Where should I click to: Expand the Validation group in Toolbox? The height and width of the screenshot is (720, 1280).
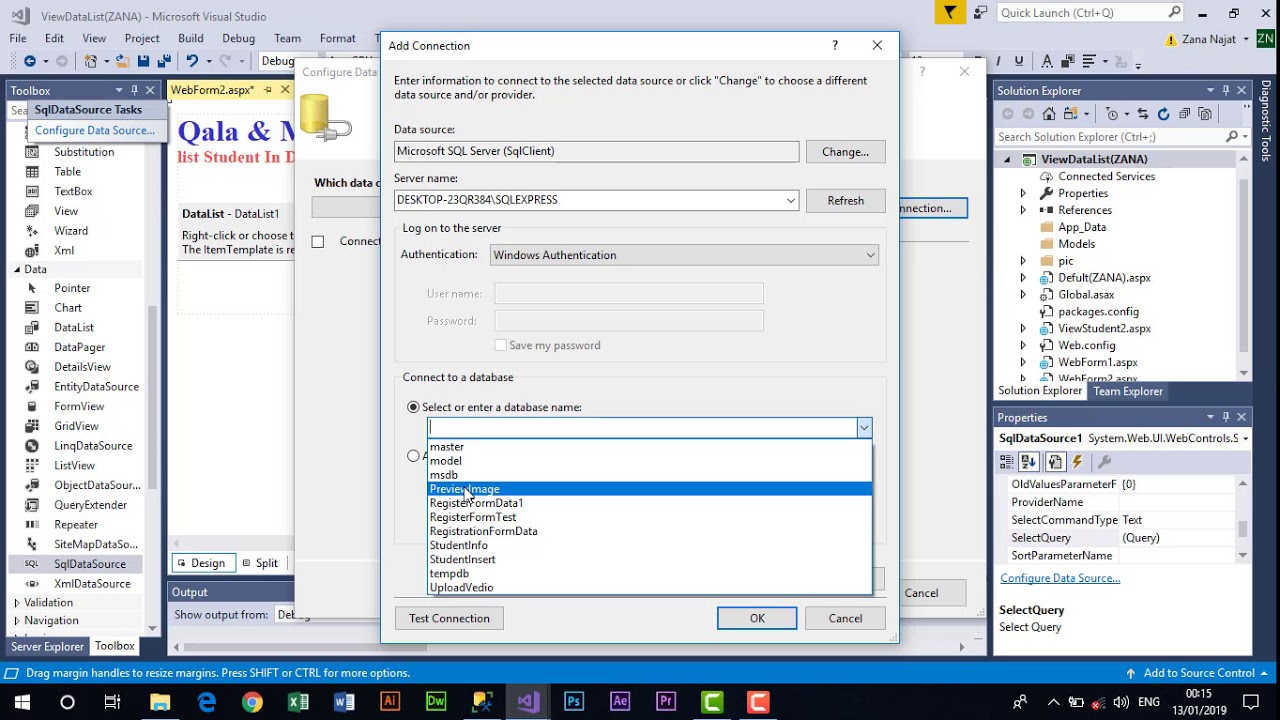tap(17, 603)
